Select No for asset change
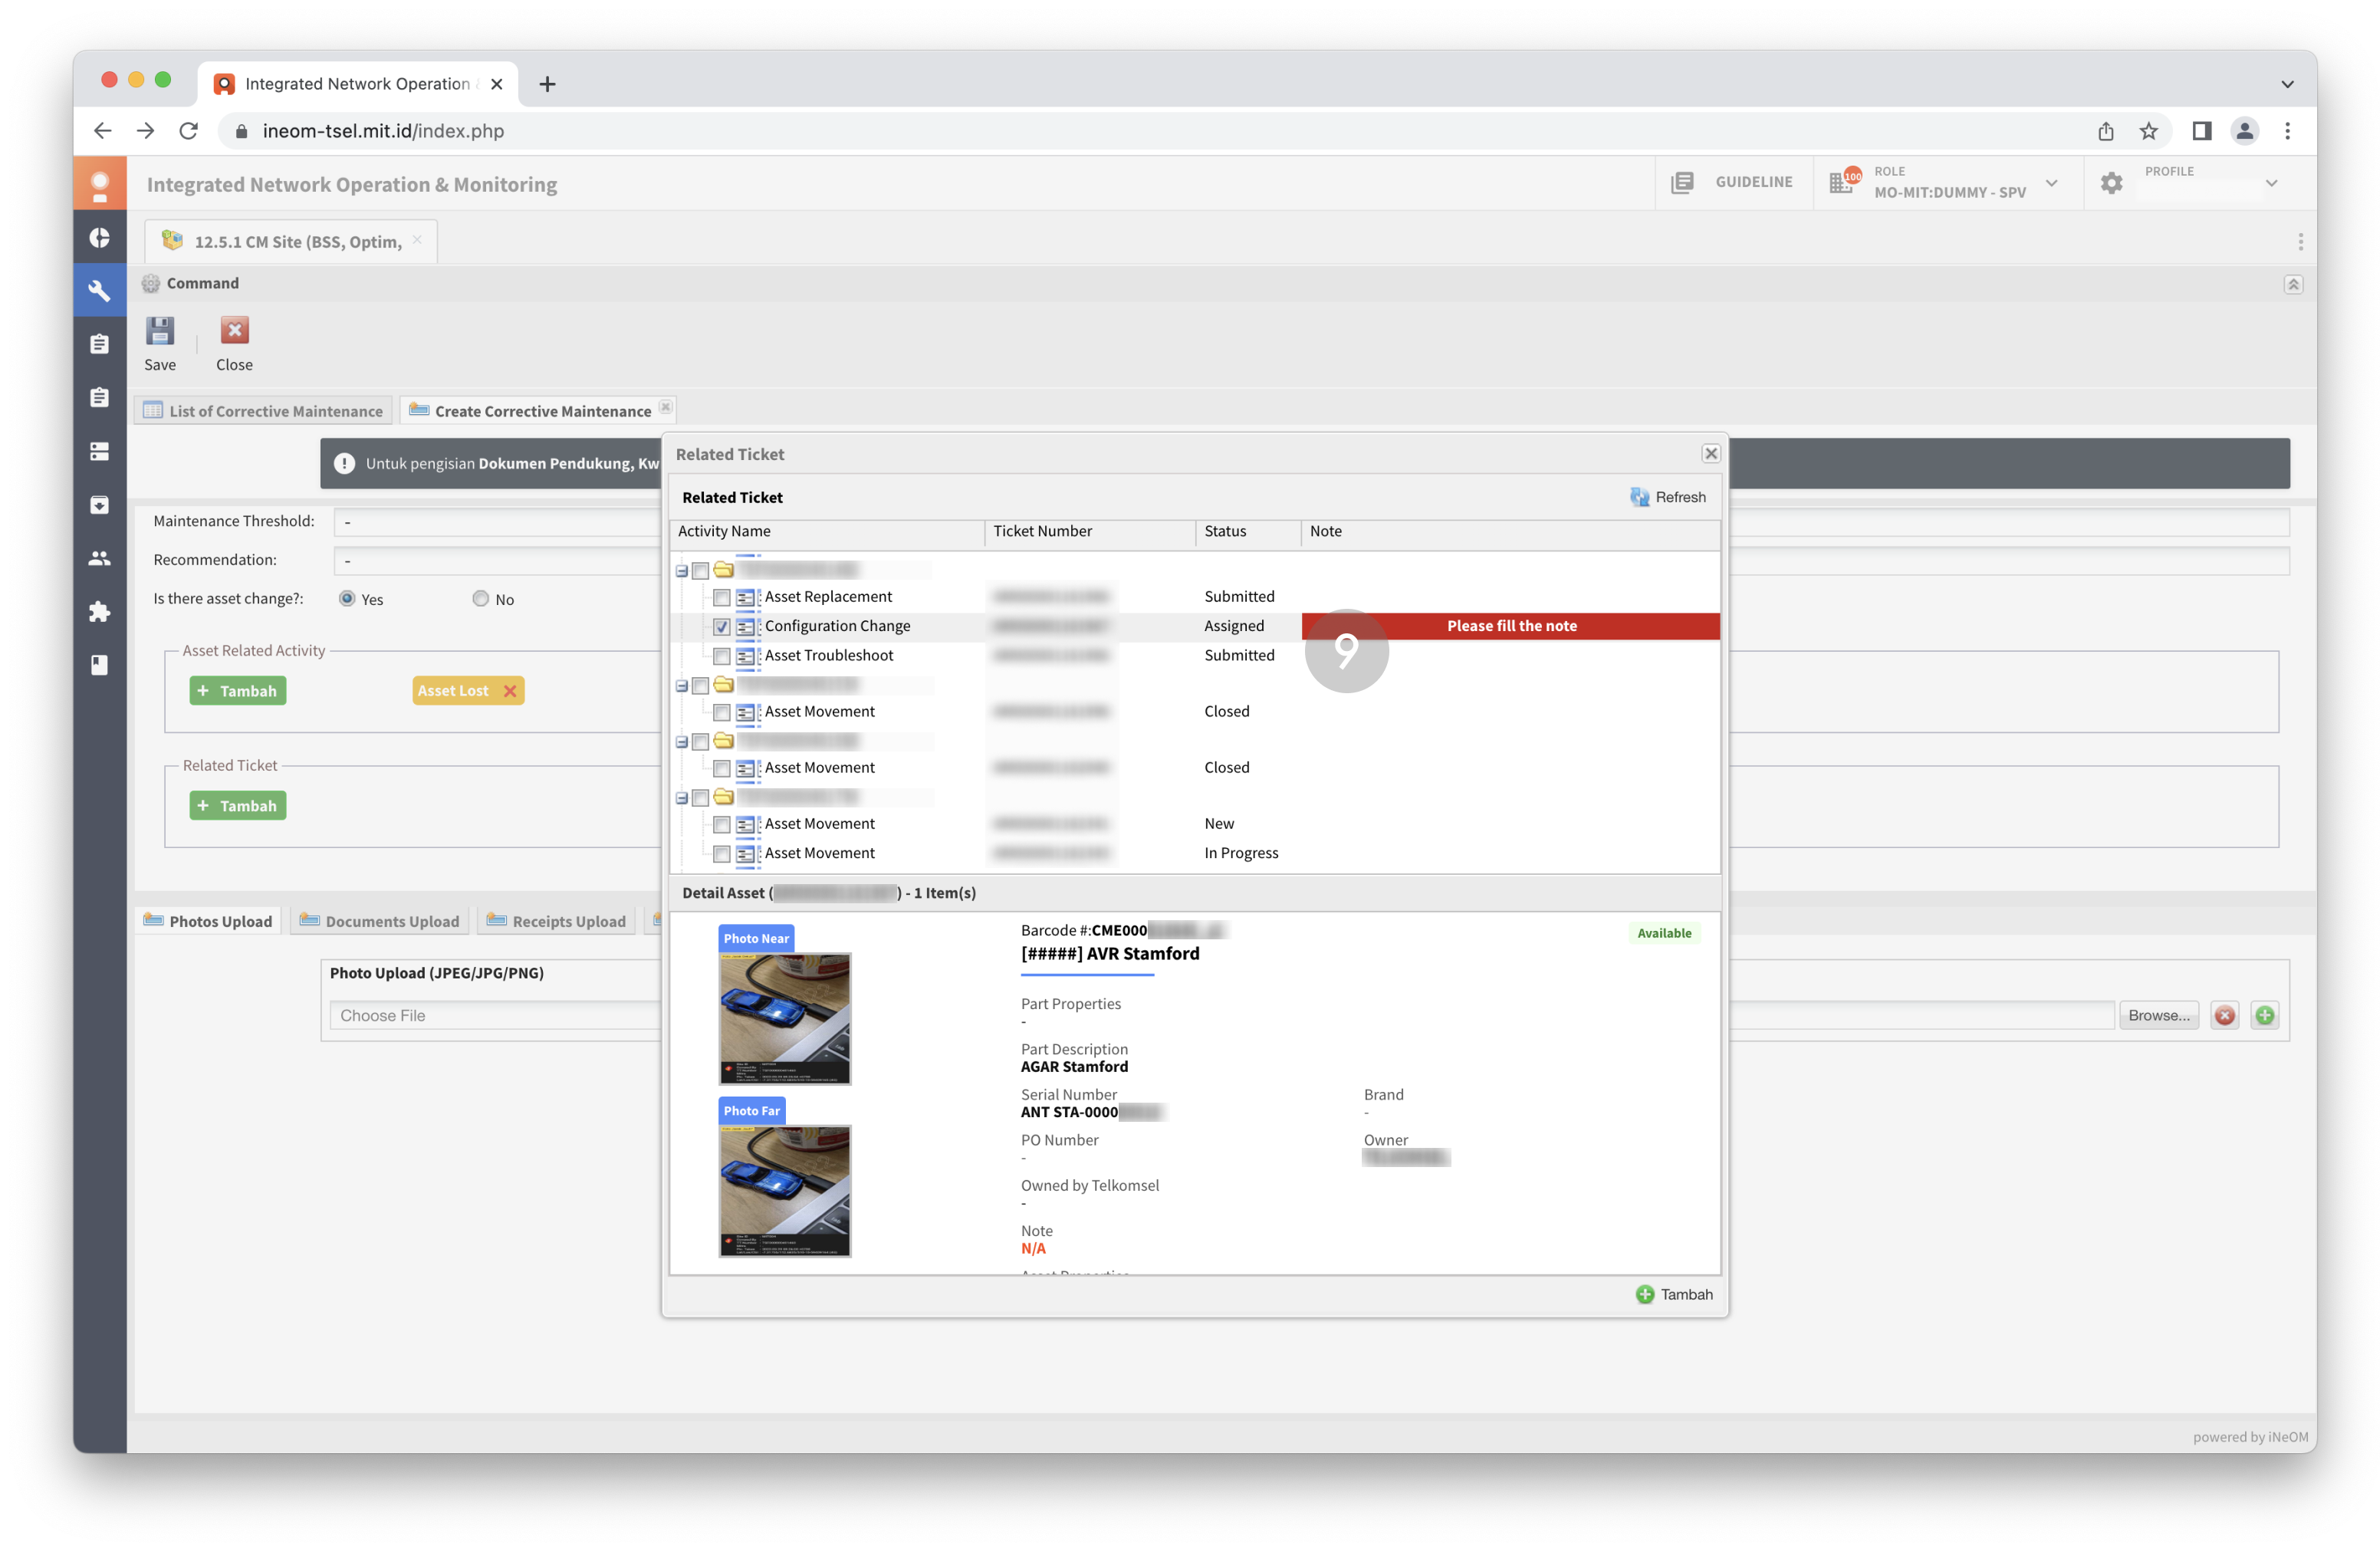 [x=480, y=598]
